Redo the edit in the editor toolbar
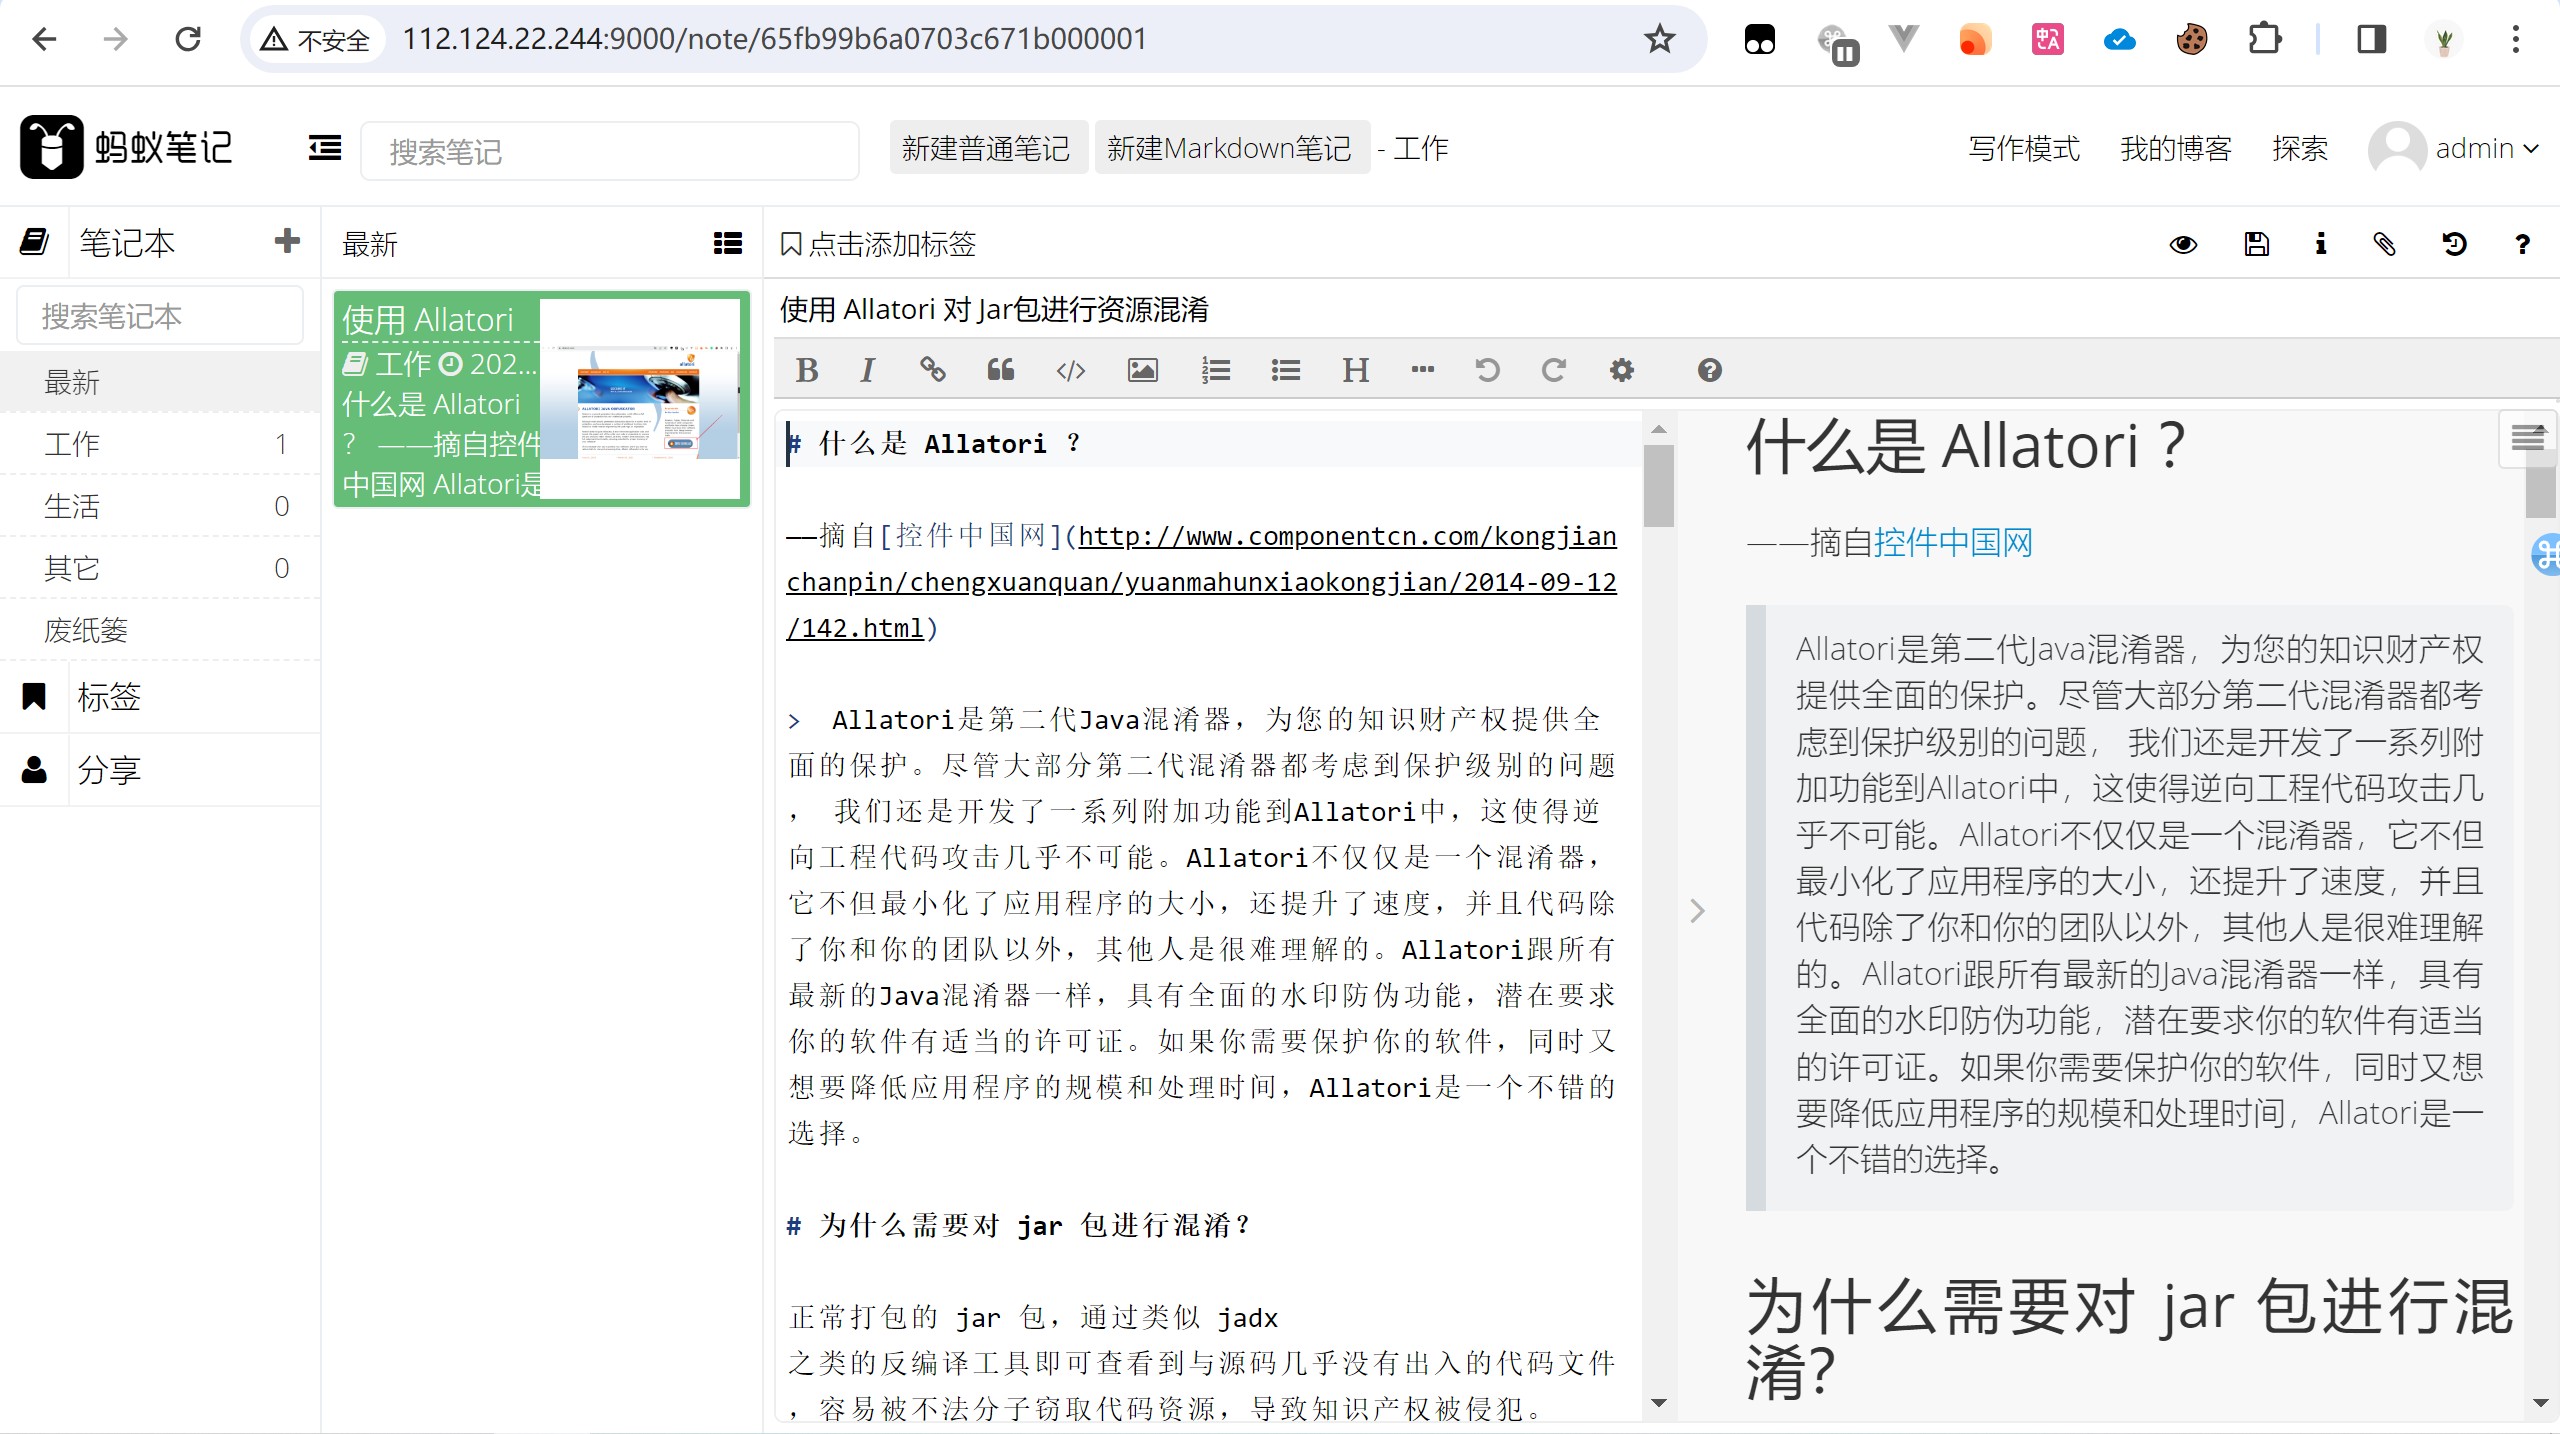The width and height of the screenshot is (2560, 1434). pos(1553,370)
